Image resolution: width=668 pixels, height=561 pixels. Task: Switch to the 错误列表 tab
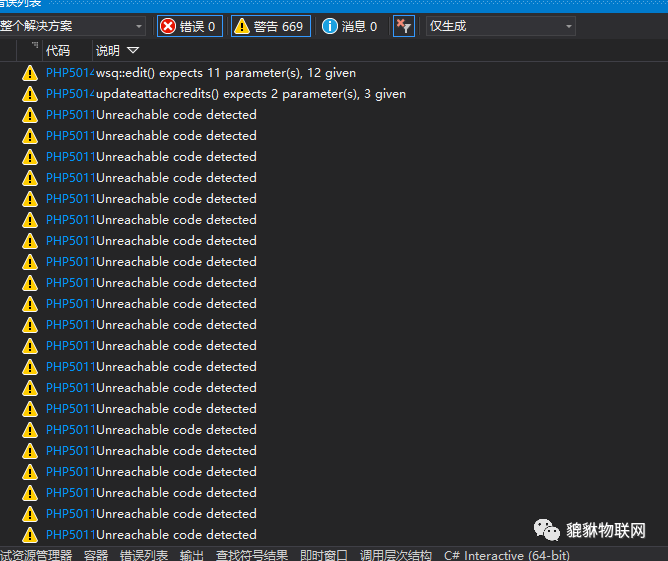144,555
